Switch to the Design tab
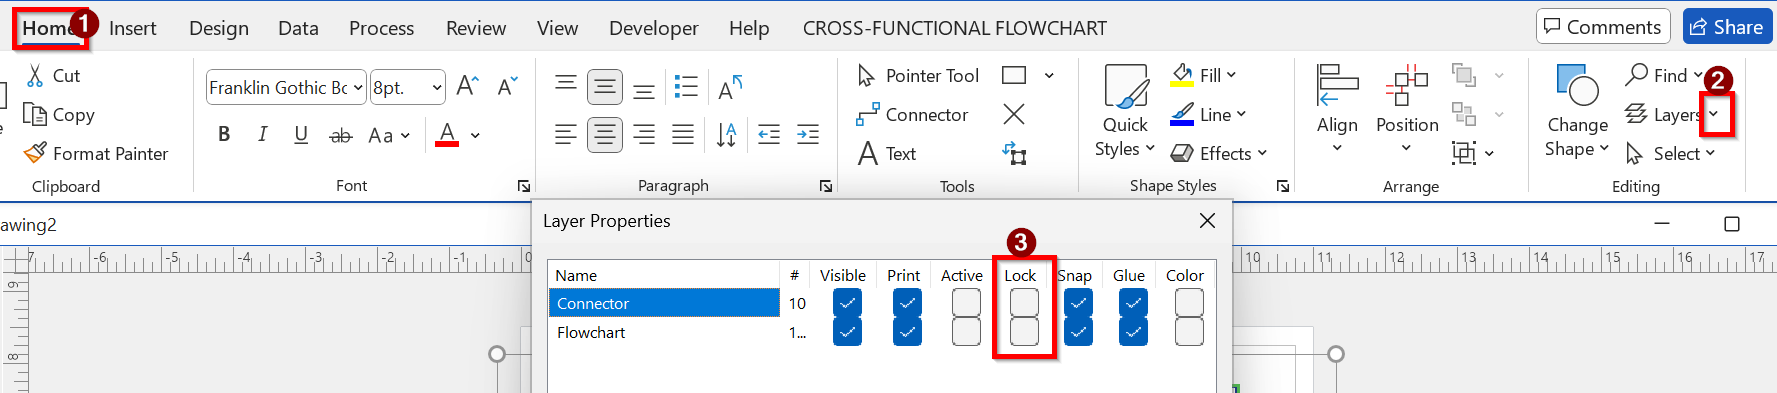The height and width of the screenshot is (393, 1777). pyautogui.click(x=219, y=28)
